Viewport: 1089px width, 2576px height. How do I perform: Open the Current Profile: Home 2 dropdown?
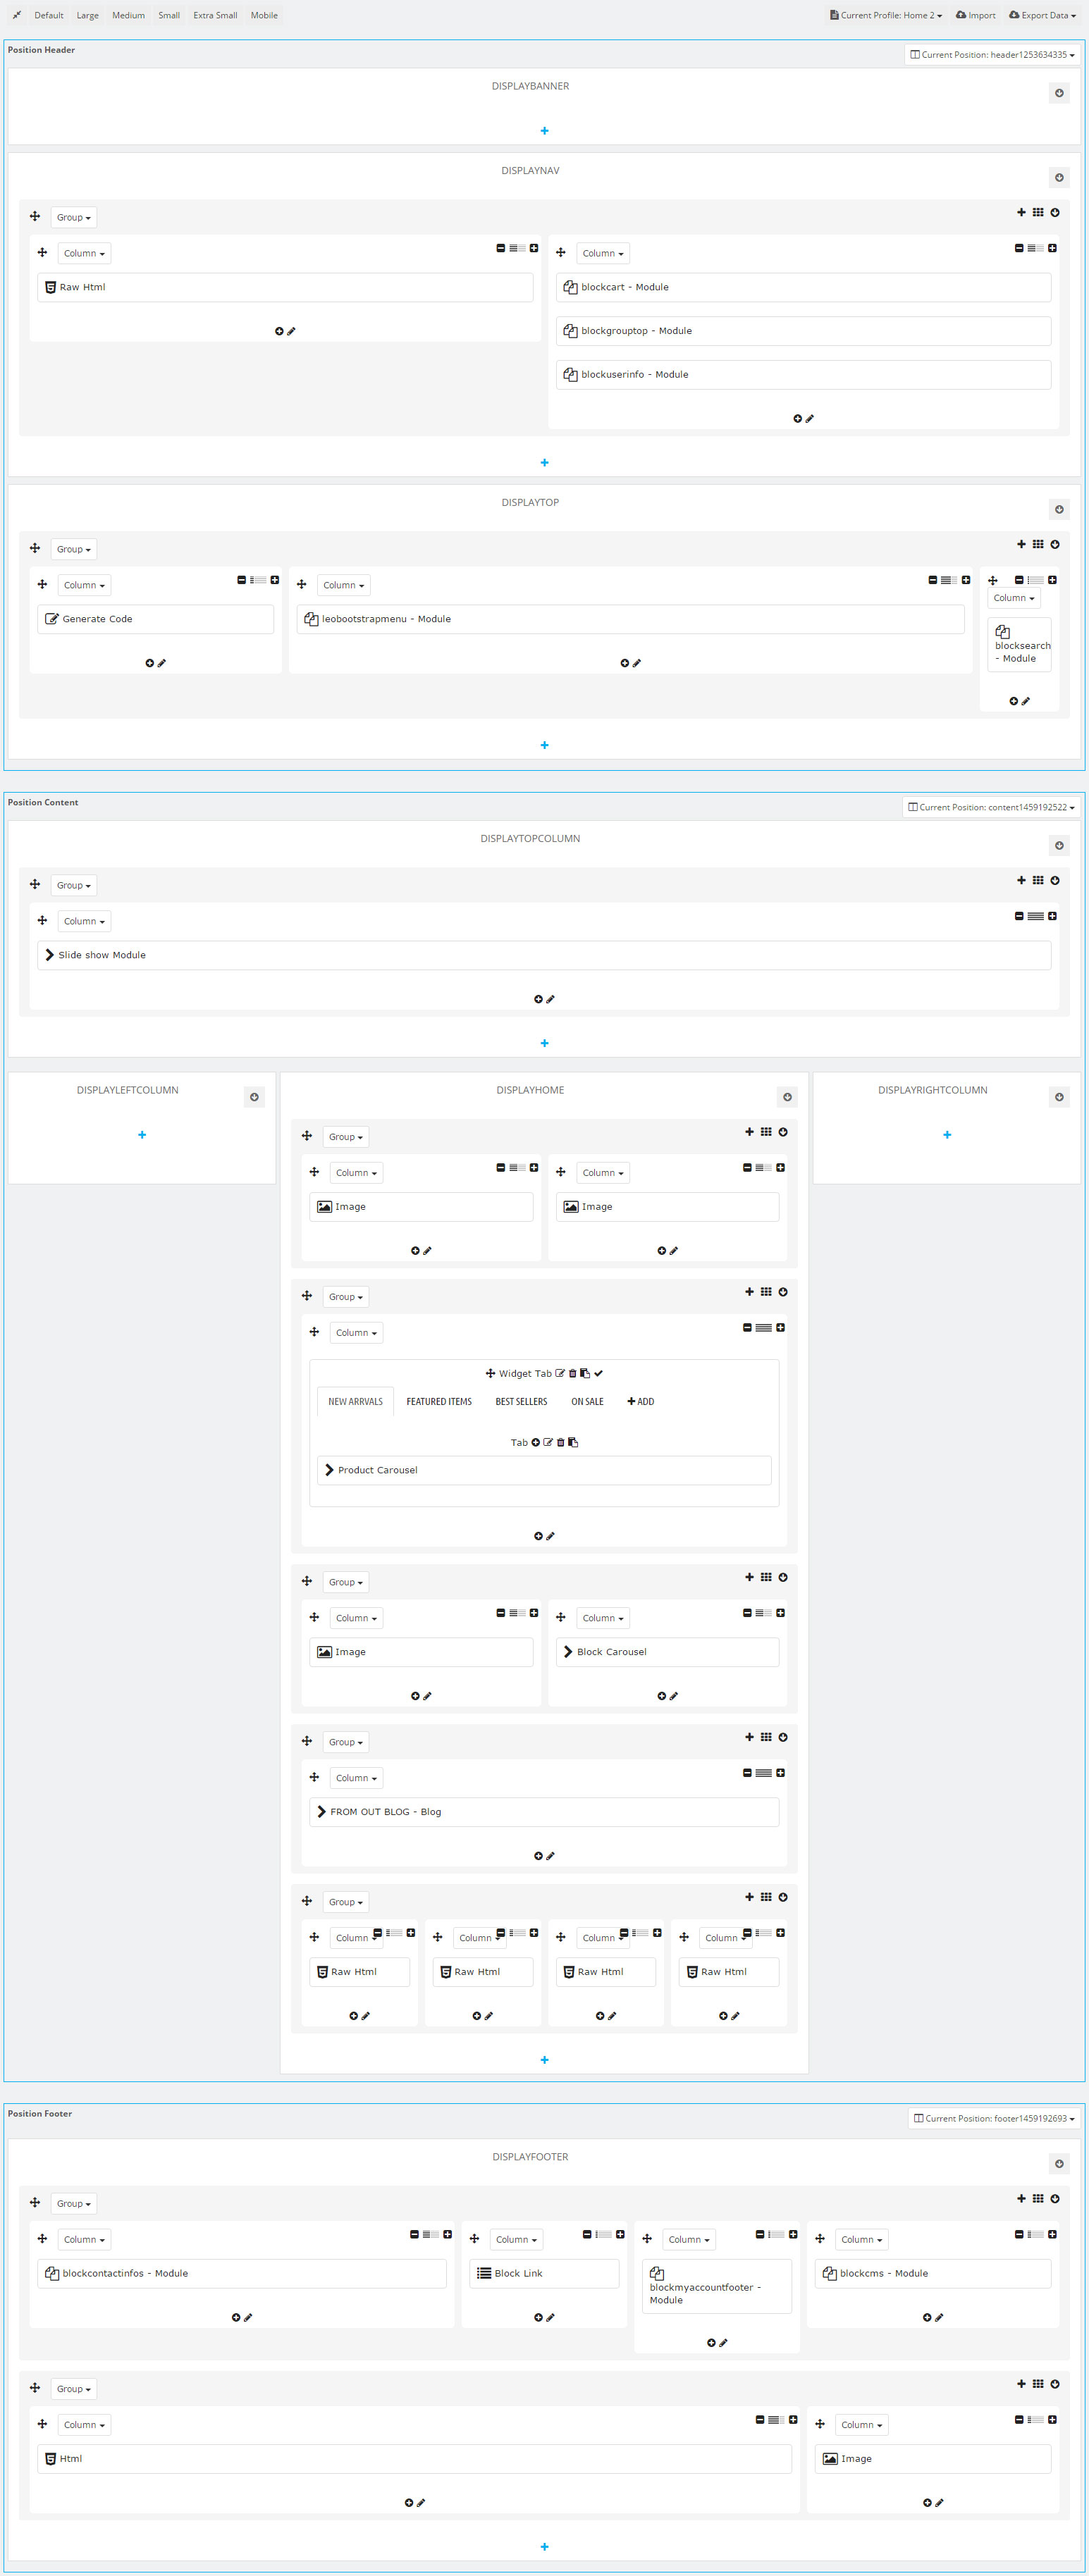(886, 15)
